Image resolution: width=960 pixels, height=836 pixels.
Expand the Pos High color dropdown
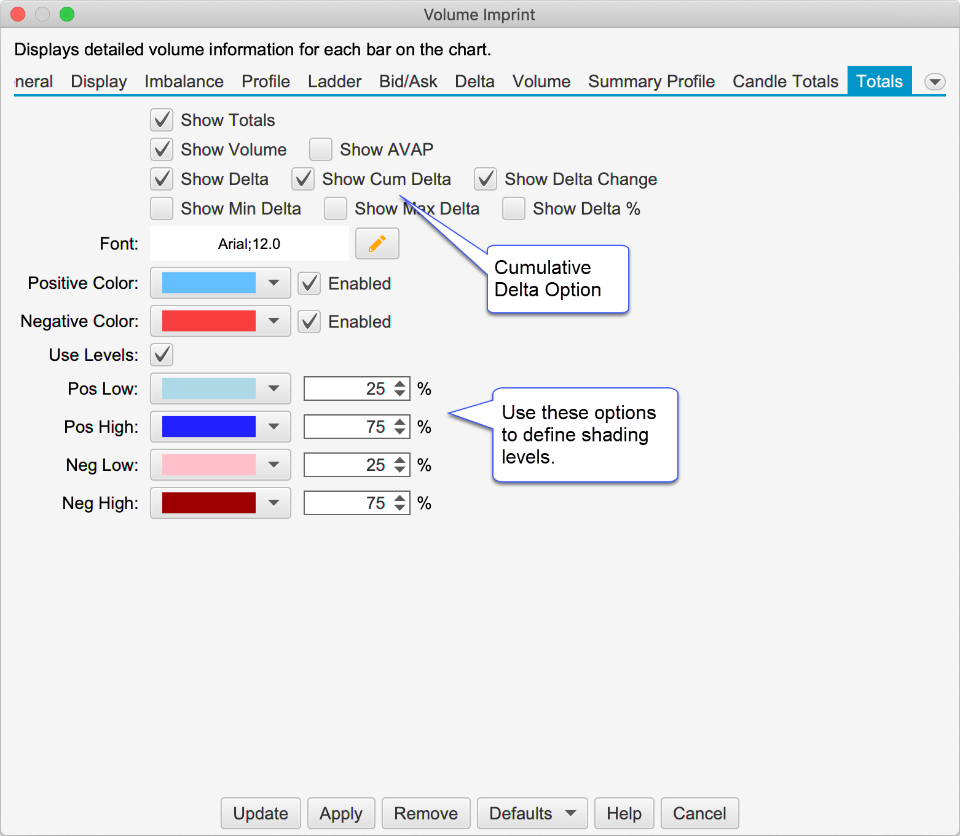(273, 427)
